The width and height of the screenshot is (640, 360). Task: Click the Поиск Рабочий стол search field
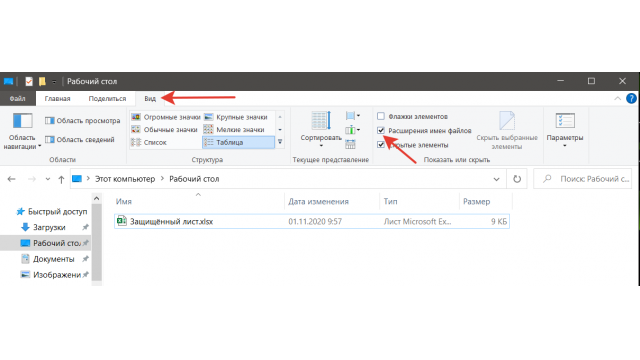582,179
